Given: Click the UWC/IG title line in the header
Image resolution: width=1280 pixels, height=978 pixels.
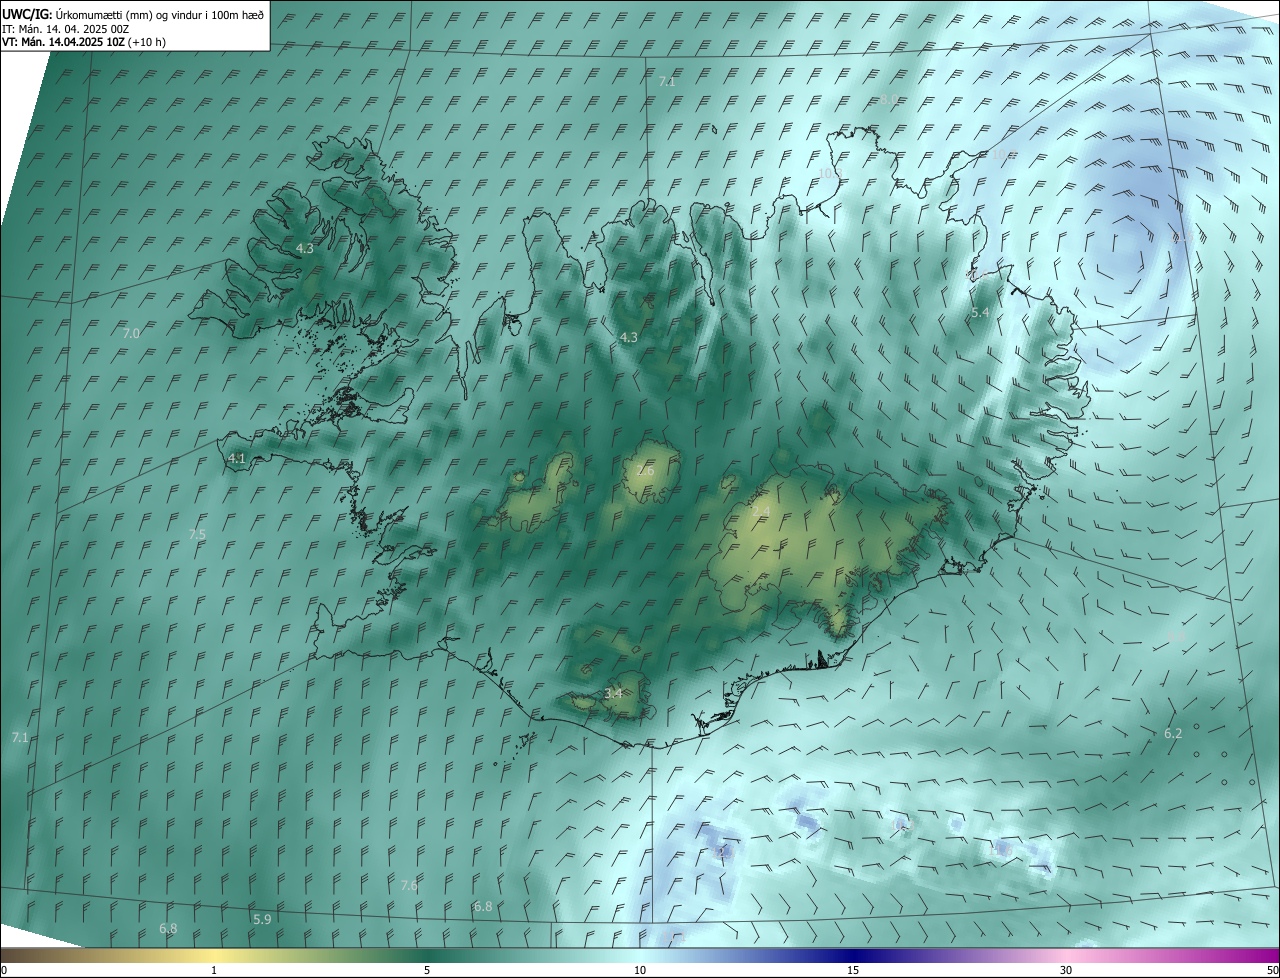Looking at the screenshot, I should [133, 13].
